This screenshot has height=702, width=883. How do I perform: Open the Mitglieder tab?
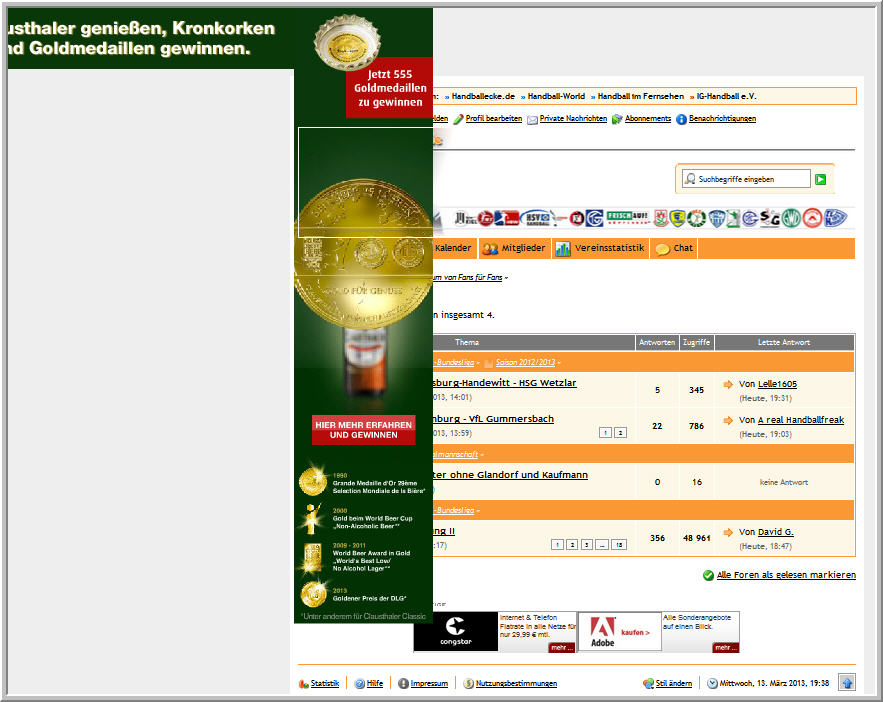click(x=515, y=248)
